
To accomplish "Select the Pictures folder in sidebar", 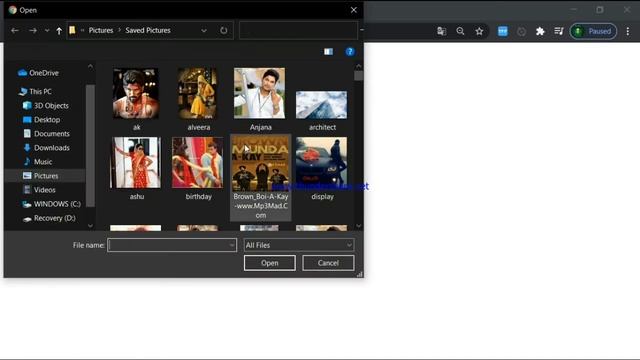I will pos(40,176).
